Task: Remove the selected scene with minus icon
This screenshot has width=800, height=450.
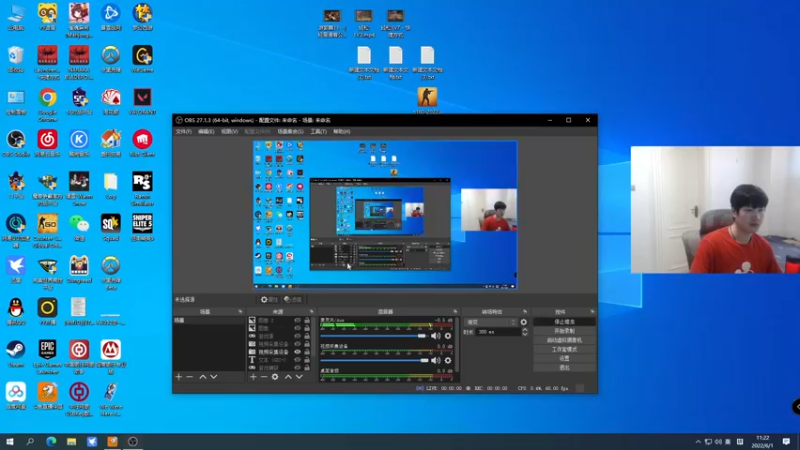Action: [x=190, y=377]
